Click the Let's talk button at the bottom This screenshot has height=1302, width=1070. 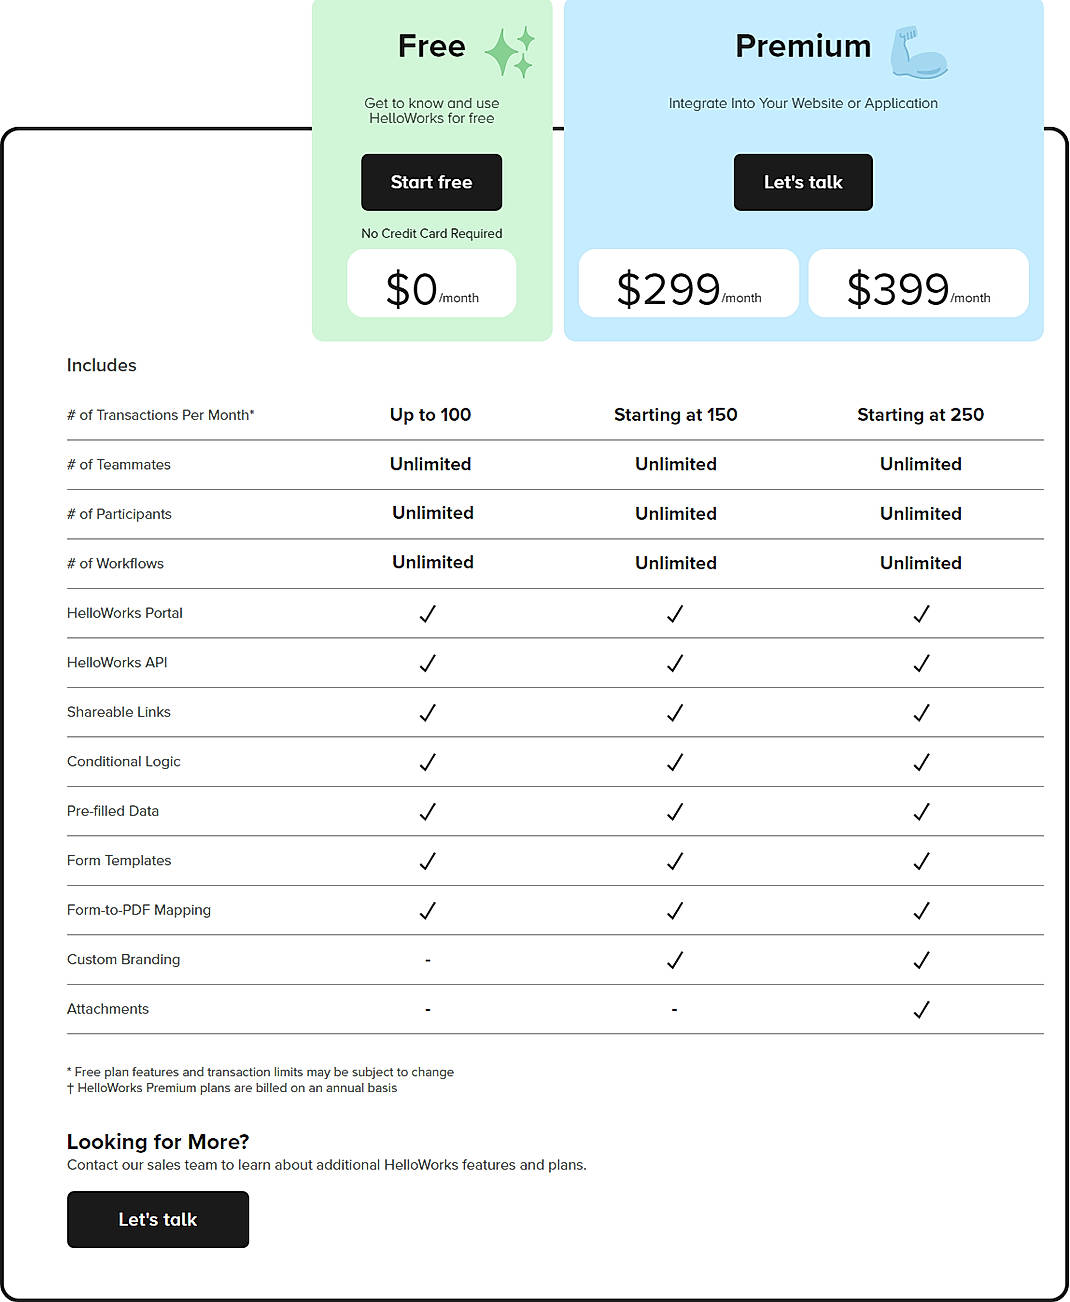[157, 1219]
